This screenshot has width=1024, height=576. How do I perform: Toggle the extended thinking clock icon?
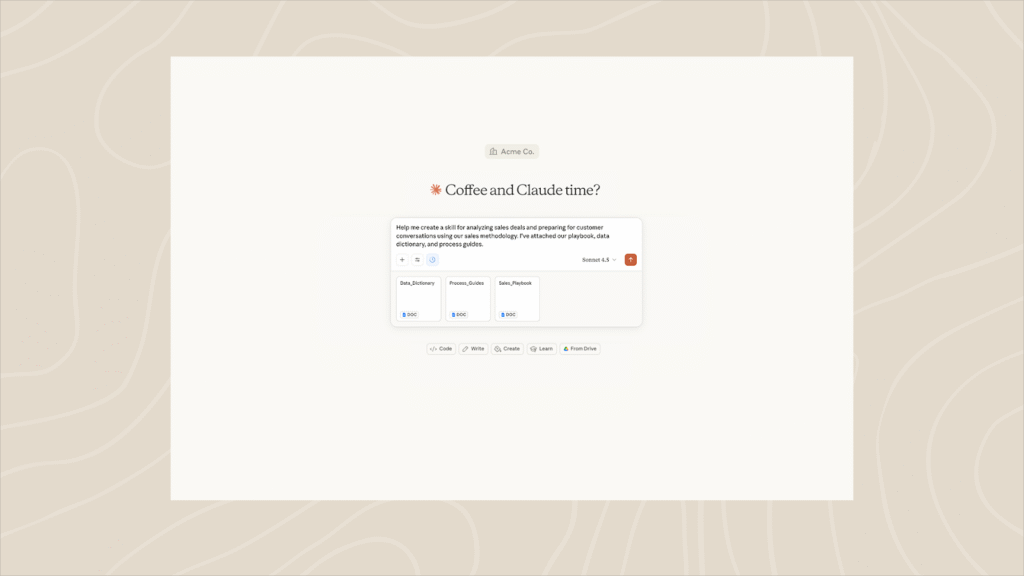pos(433,260)
